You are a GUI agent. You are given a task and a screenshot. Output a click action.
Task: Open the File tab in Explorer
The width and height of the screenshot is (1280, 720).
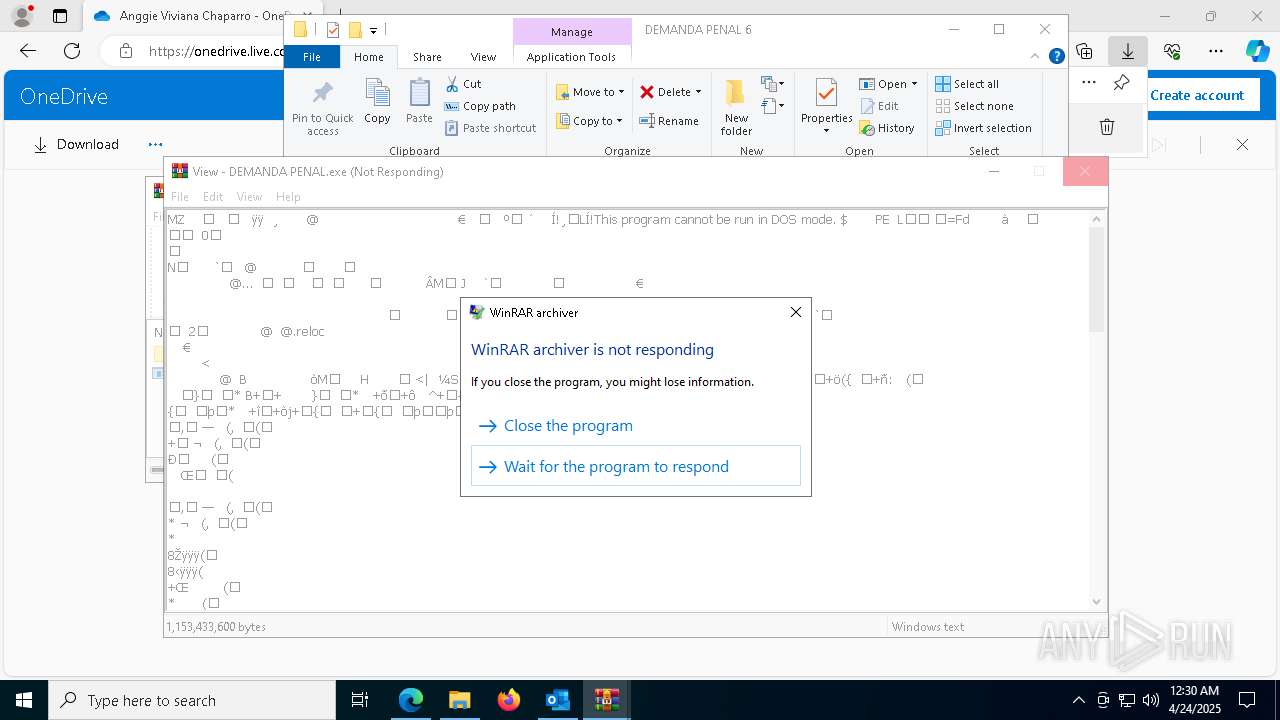coord(312,57)
